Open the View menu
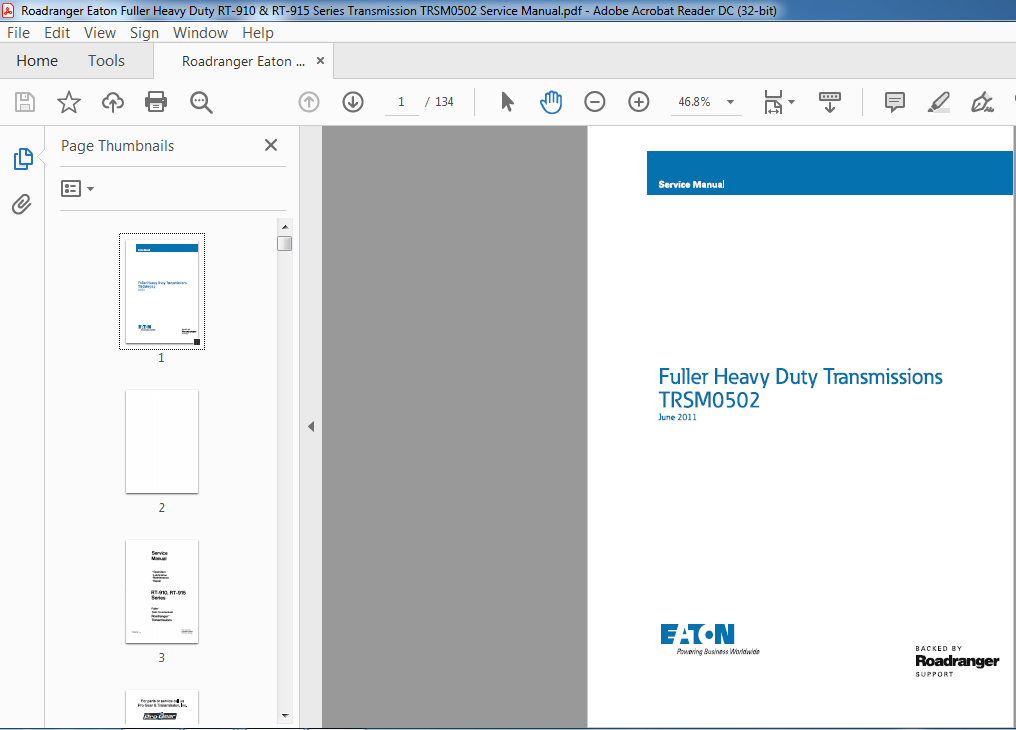This screenshot has height=730, width=1016. tap(100, 32)
